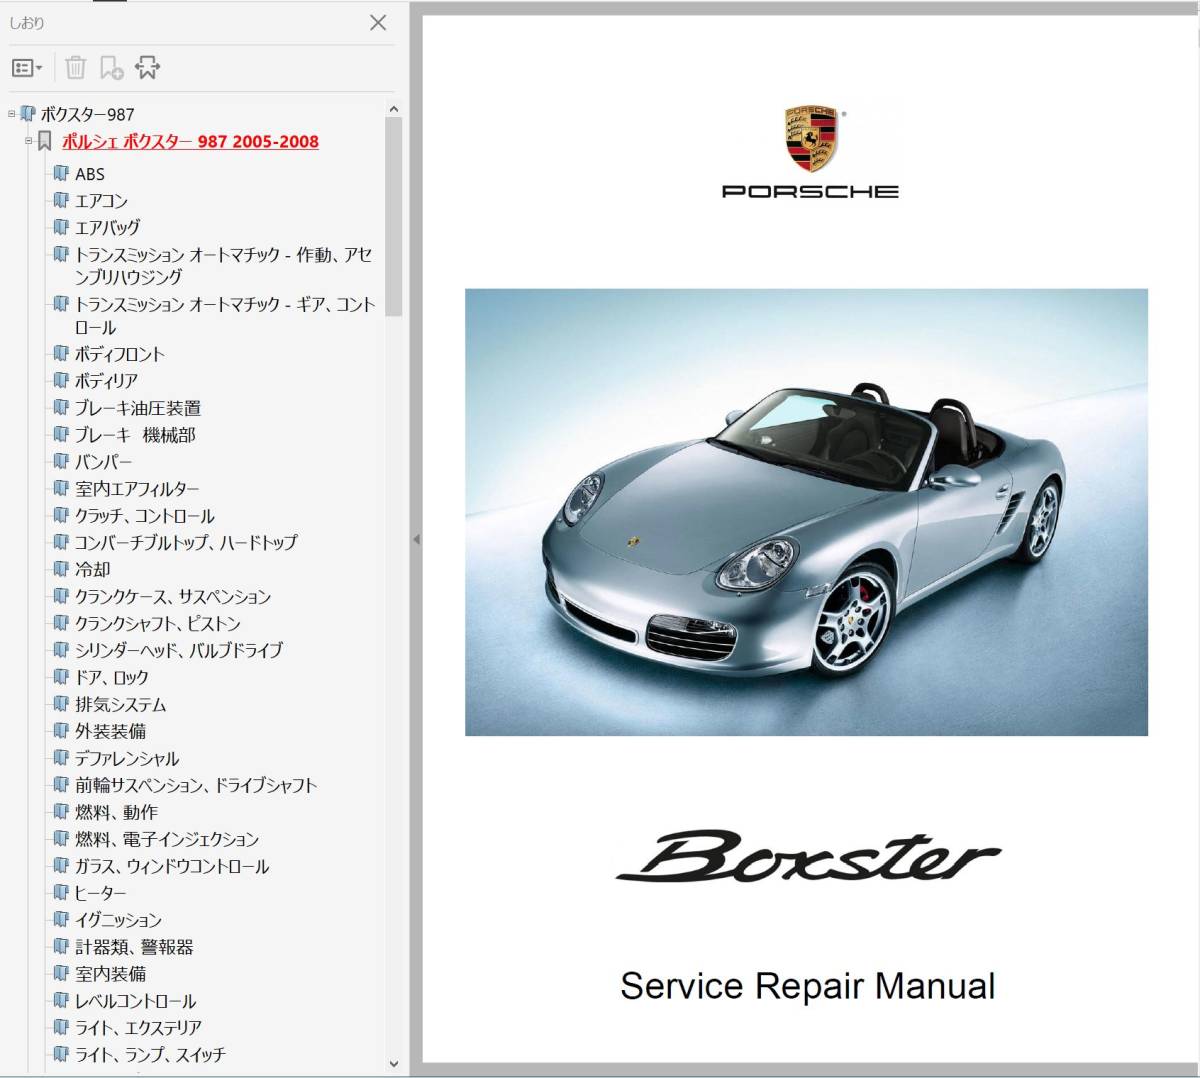The image size is (1200, 1078).
Task: Open the ブレーキ油圧装置 bookmark
Action: 138,408
